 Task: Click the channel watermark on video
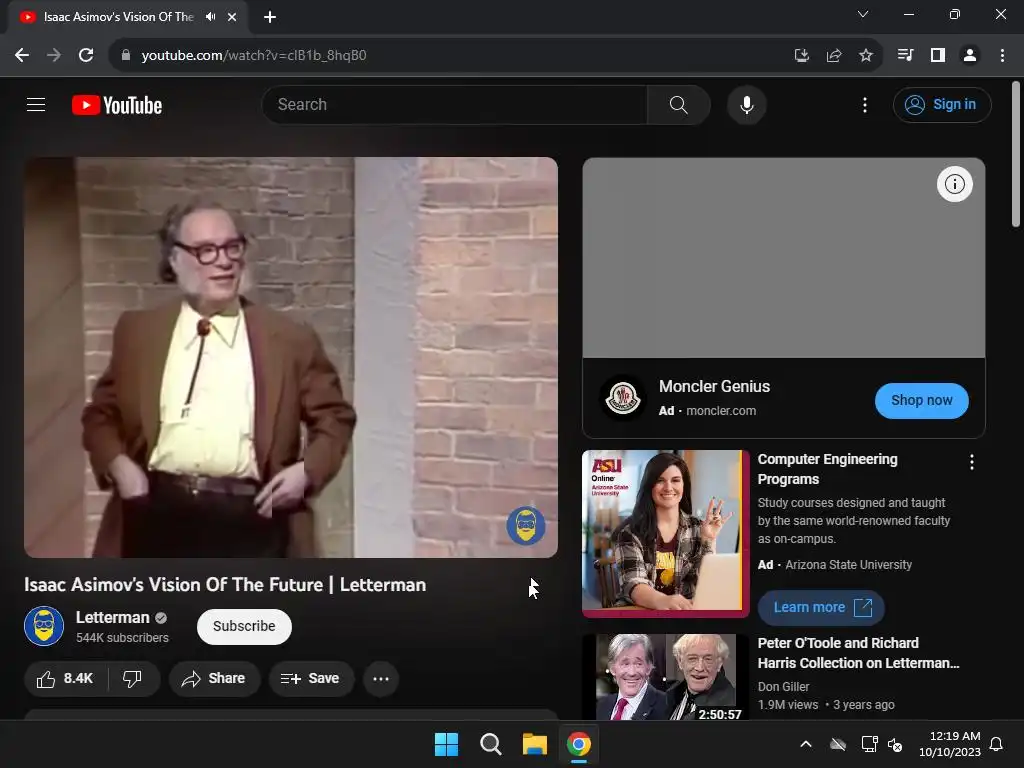pos(526,526)
